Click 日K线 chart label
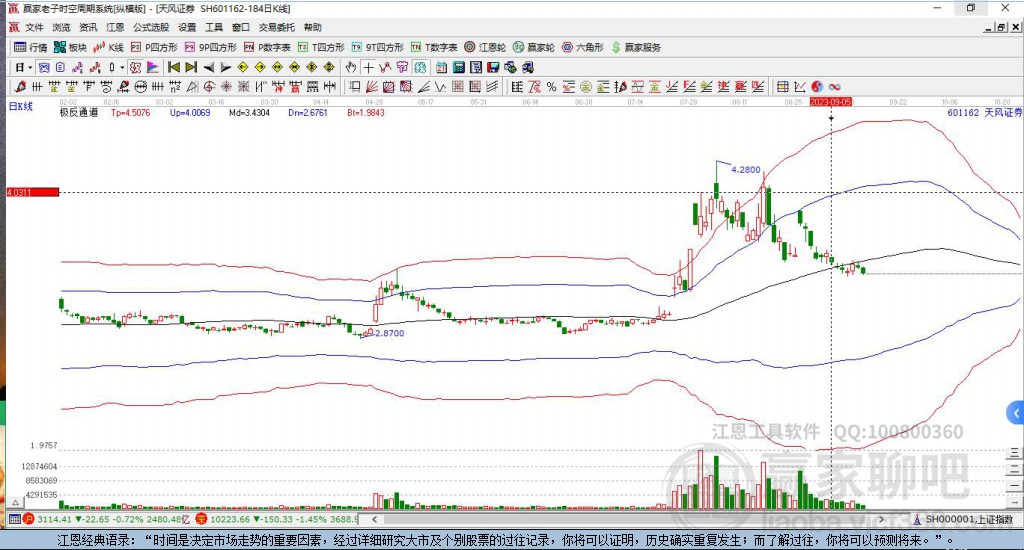Image resolution: width=1024 pixels, height=550 pixels. [21, 106]
